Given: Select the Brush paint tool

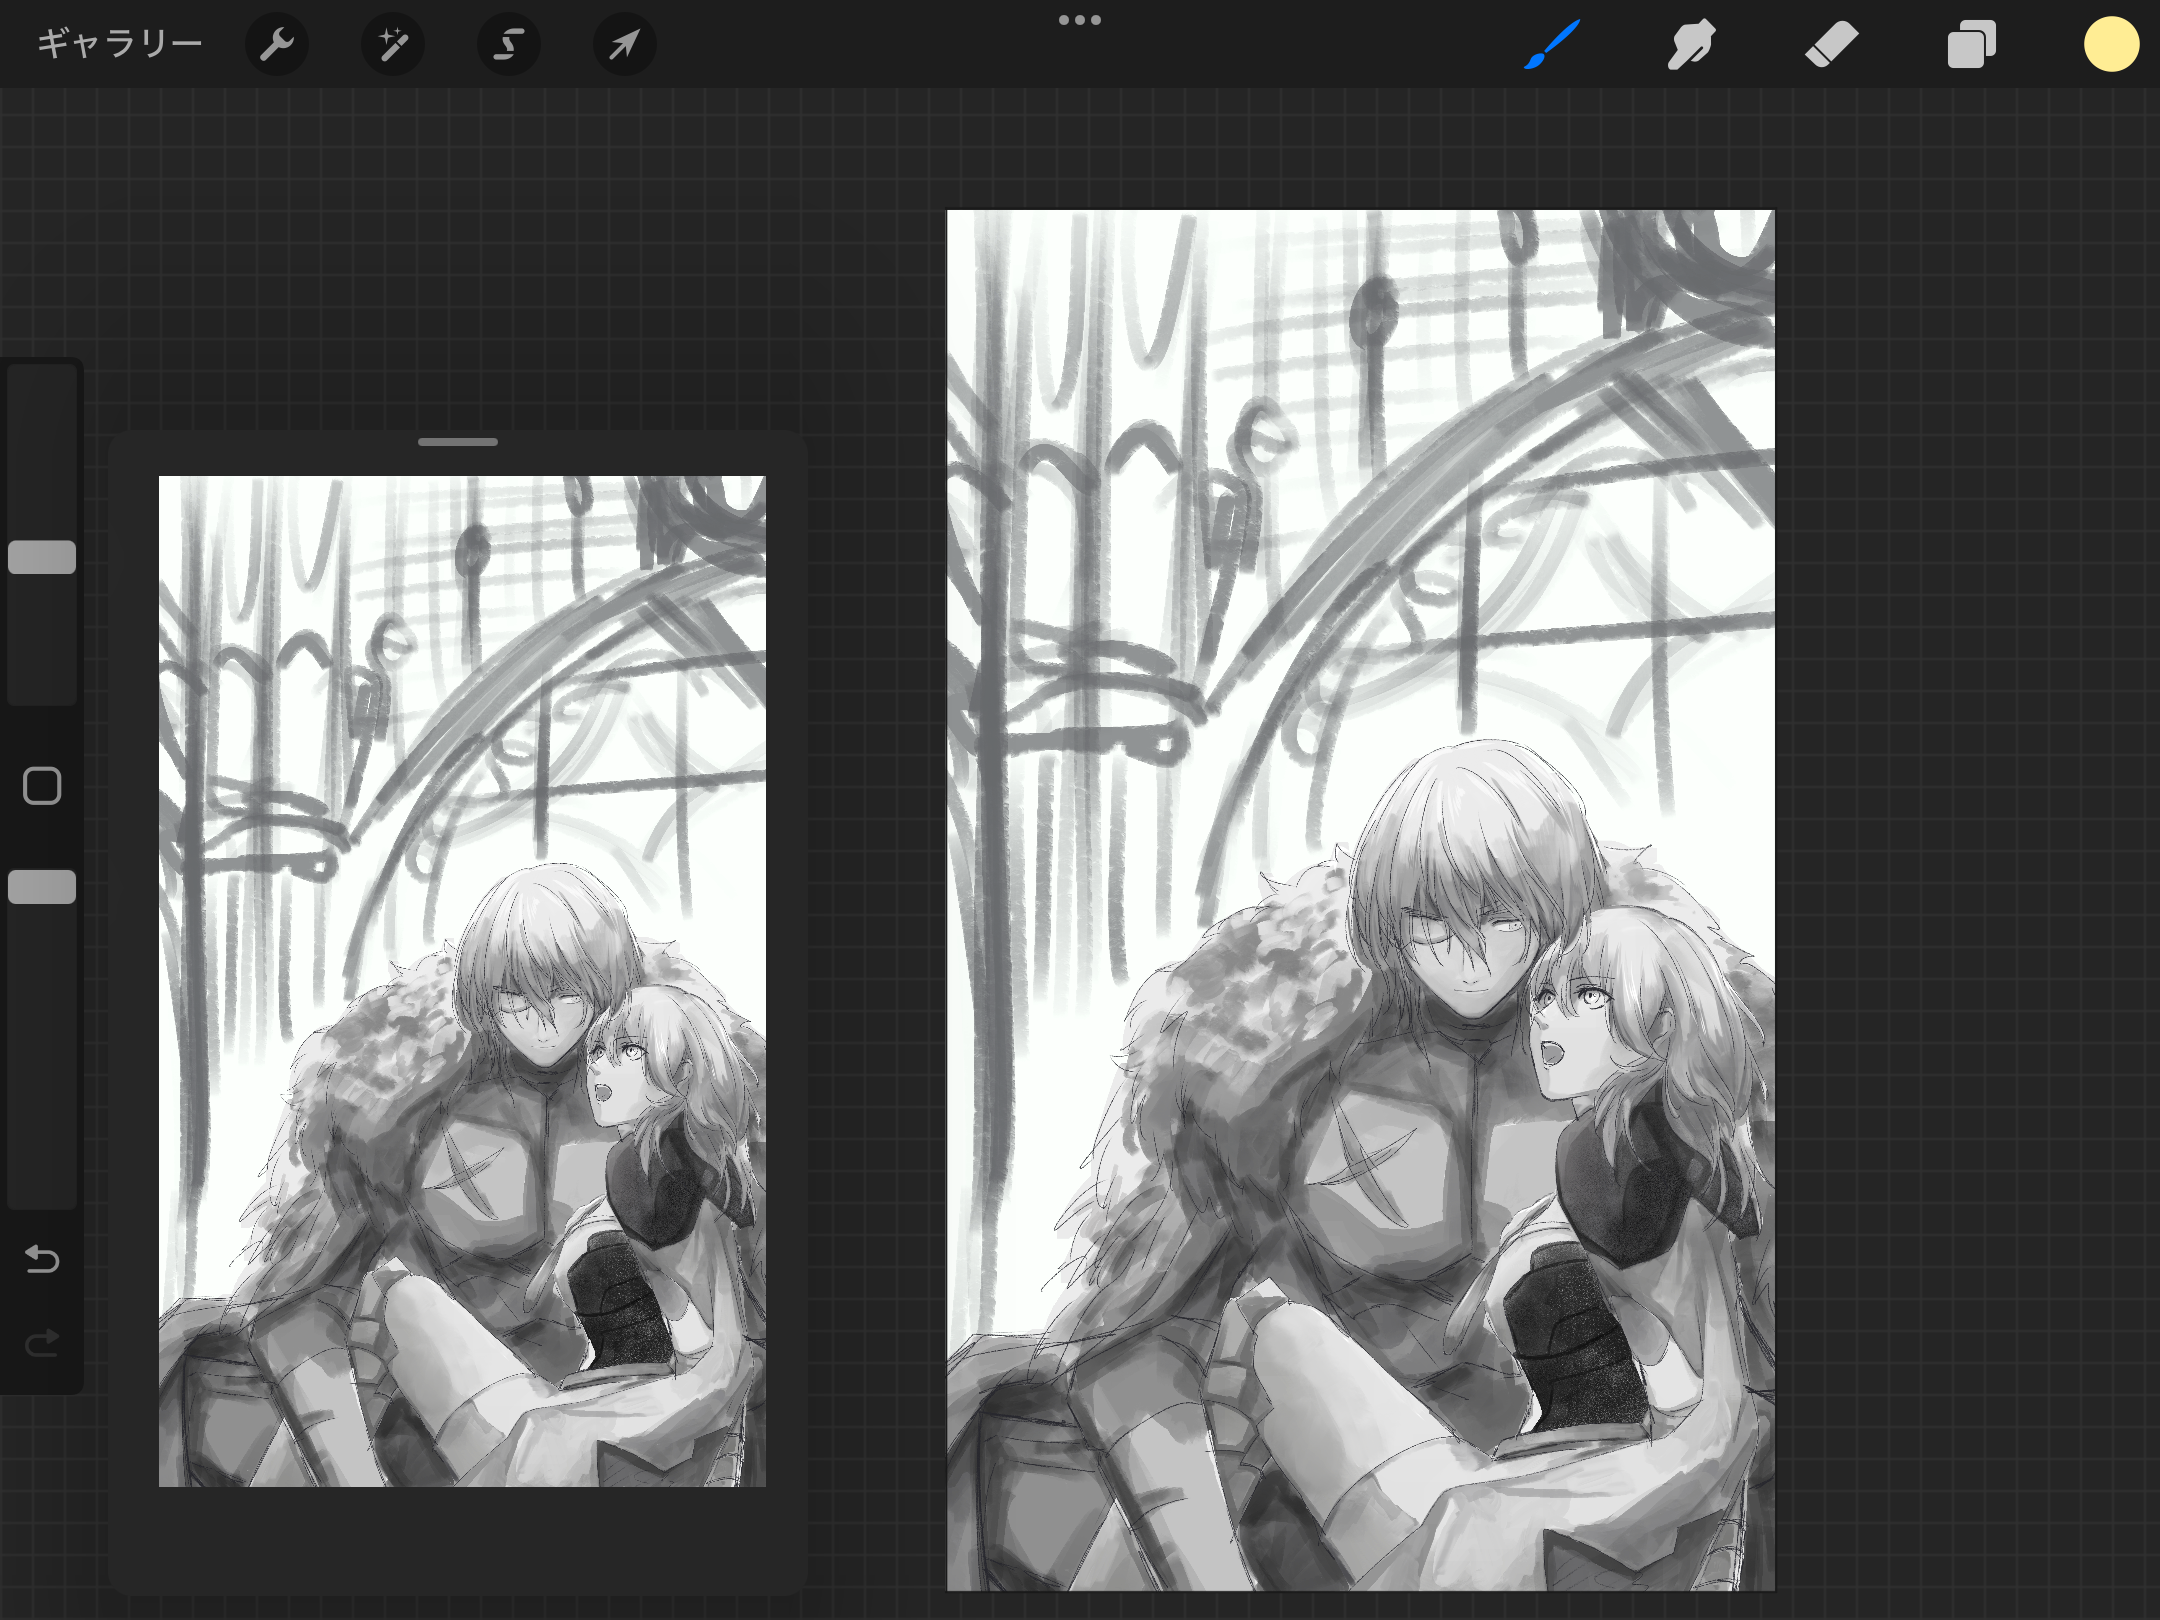Looking at the screenshot, I should pos(1552,44).
